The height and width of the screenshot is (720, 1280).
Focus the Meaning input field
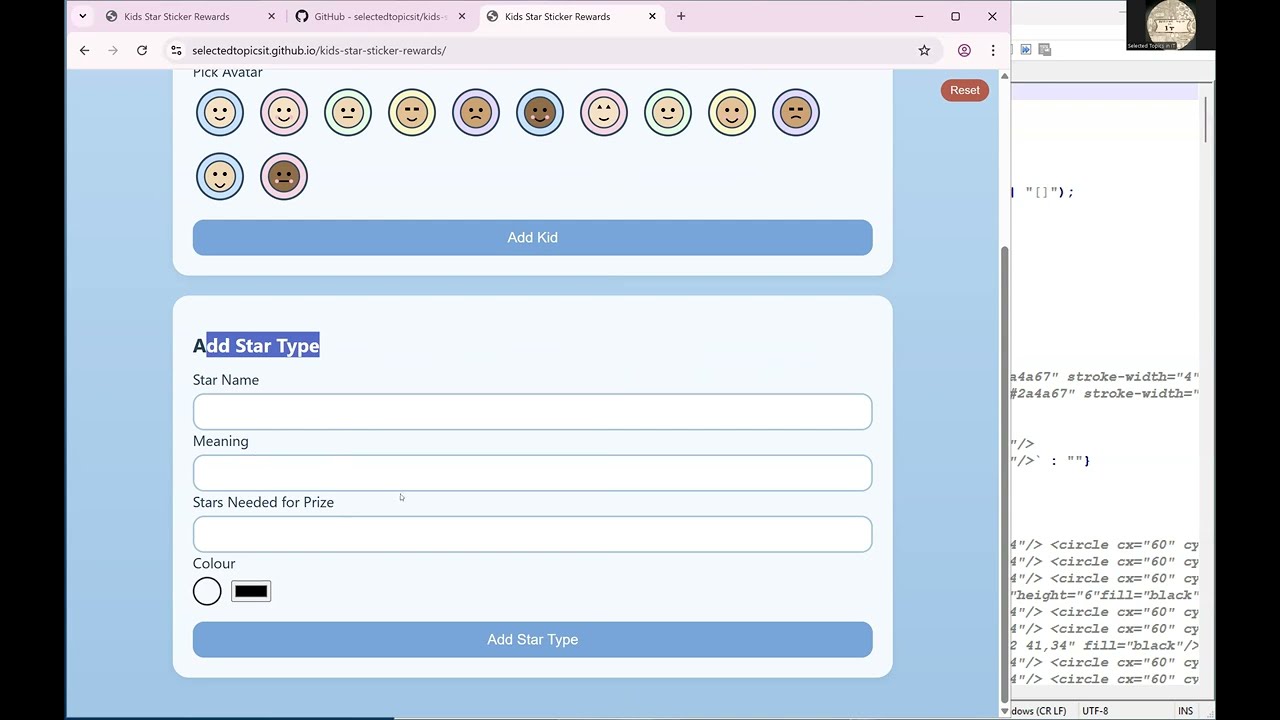pos(532,473)
